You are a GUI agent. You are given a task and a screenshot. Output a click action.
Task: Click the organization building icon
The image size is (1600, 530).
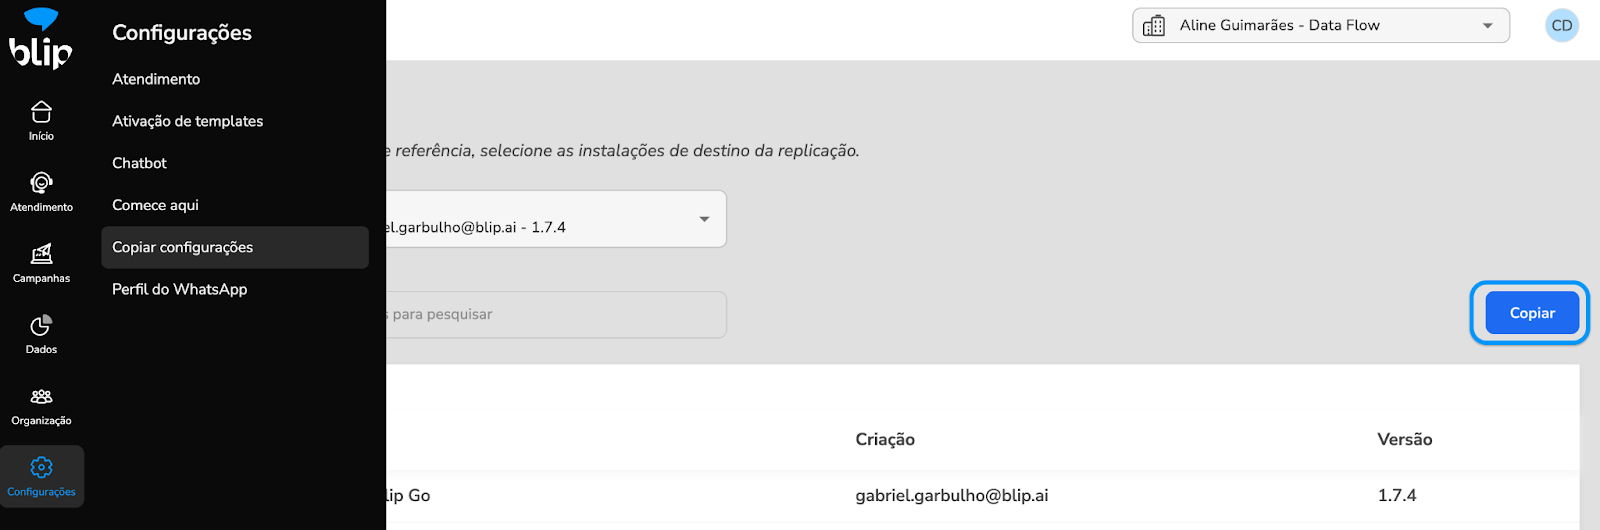1154,26
